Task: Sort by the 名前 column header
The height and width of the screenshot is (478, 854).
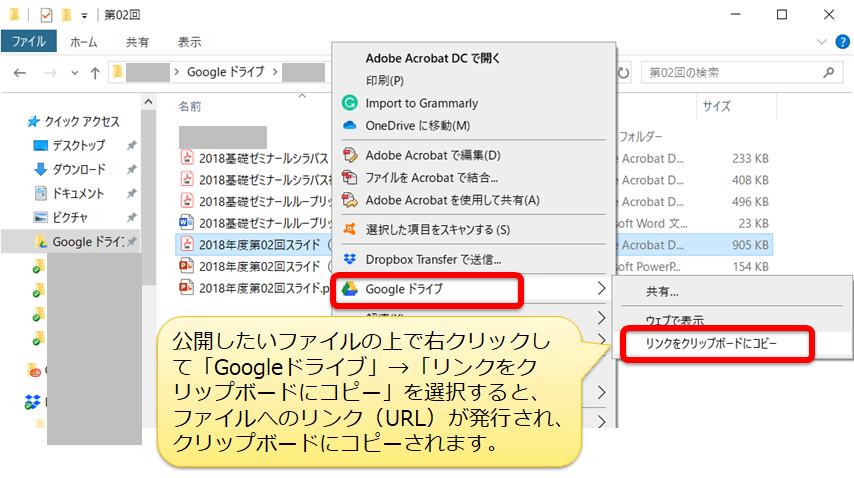Action: coord(190,106)
